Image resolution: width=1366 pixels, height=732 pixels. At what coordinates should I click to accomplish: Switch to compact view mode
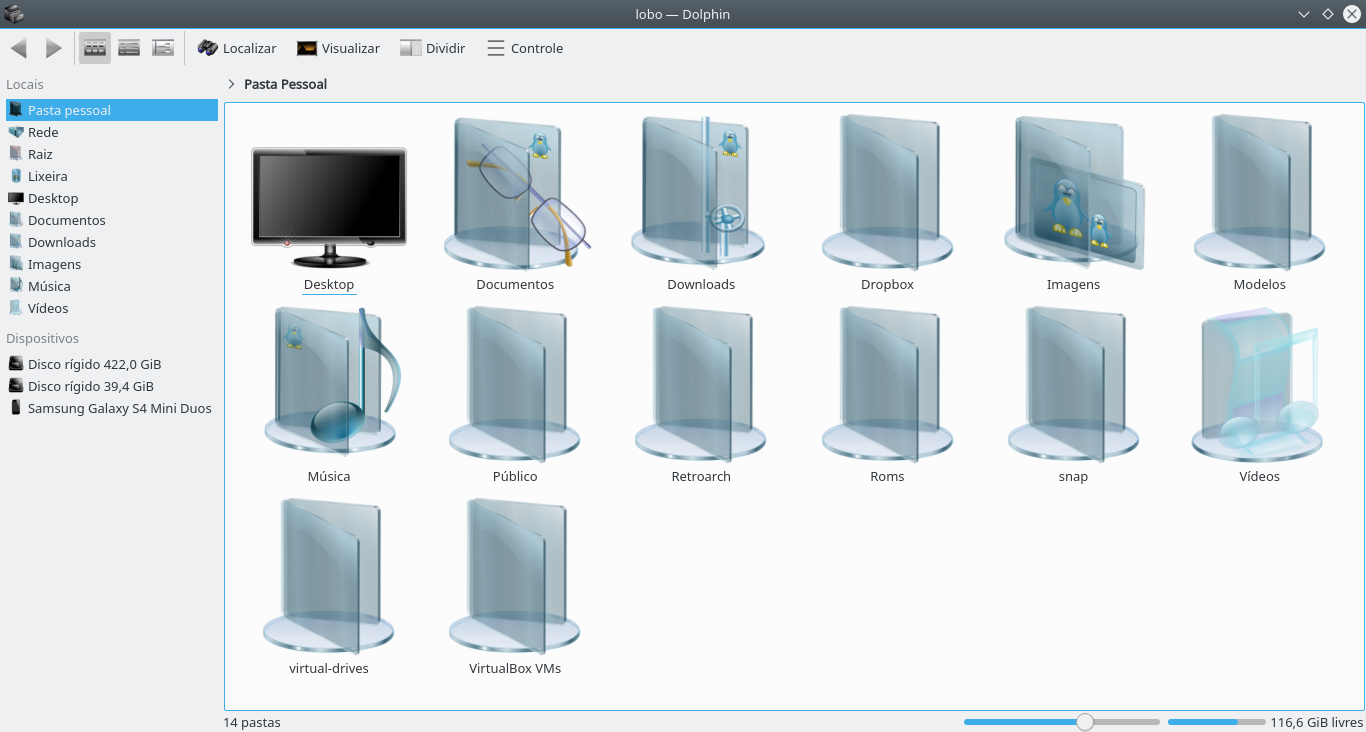click(x=128, y=47)
